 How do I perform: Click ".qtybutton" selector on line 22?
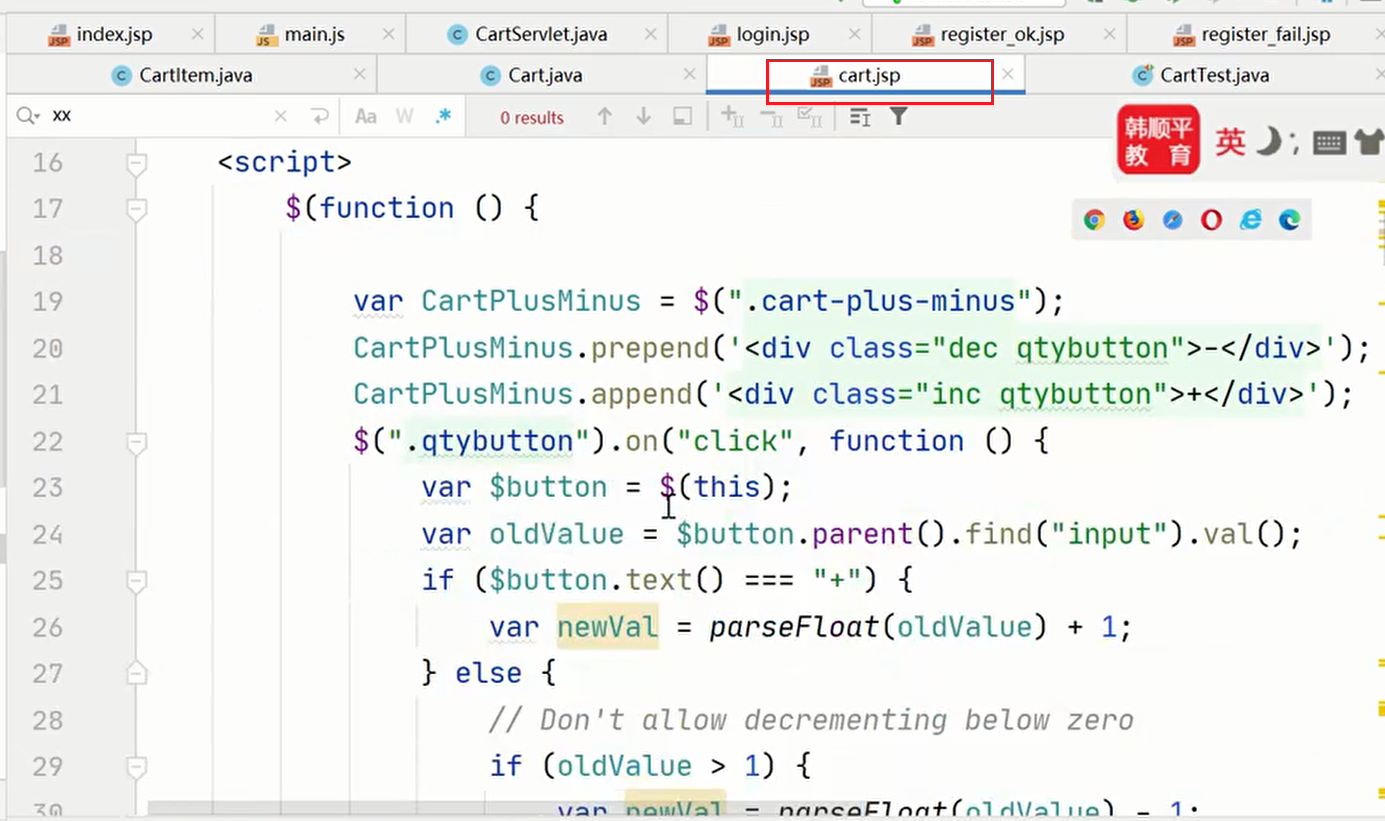click(488, 440)
